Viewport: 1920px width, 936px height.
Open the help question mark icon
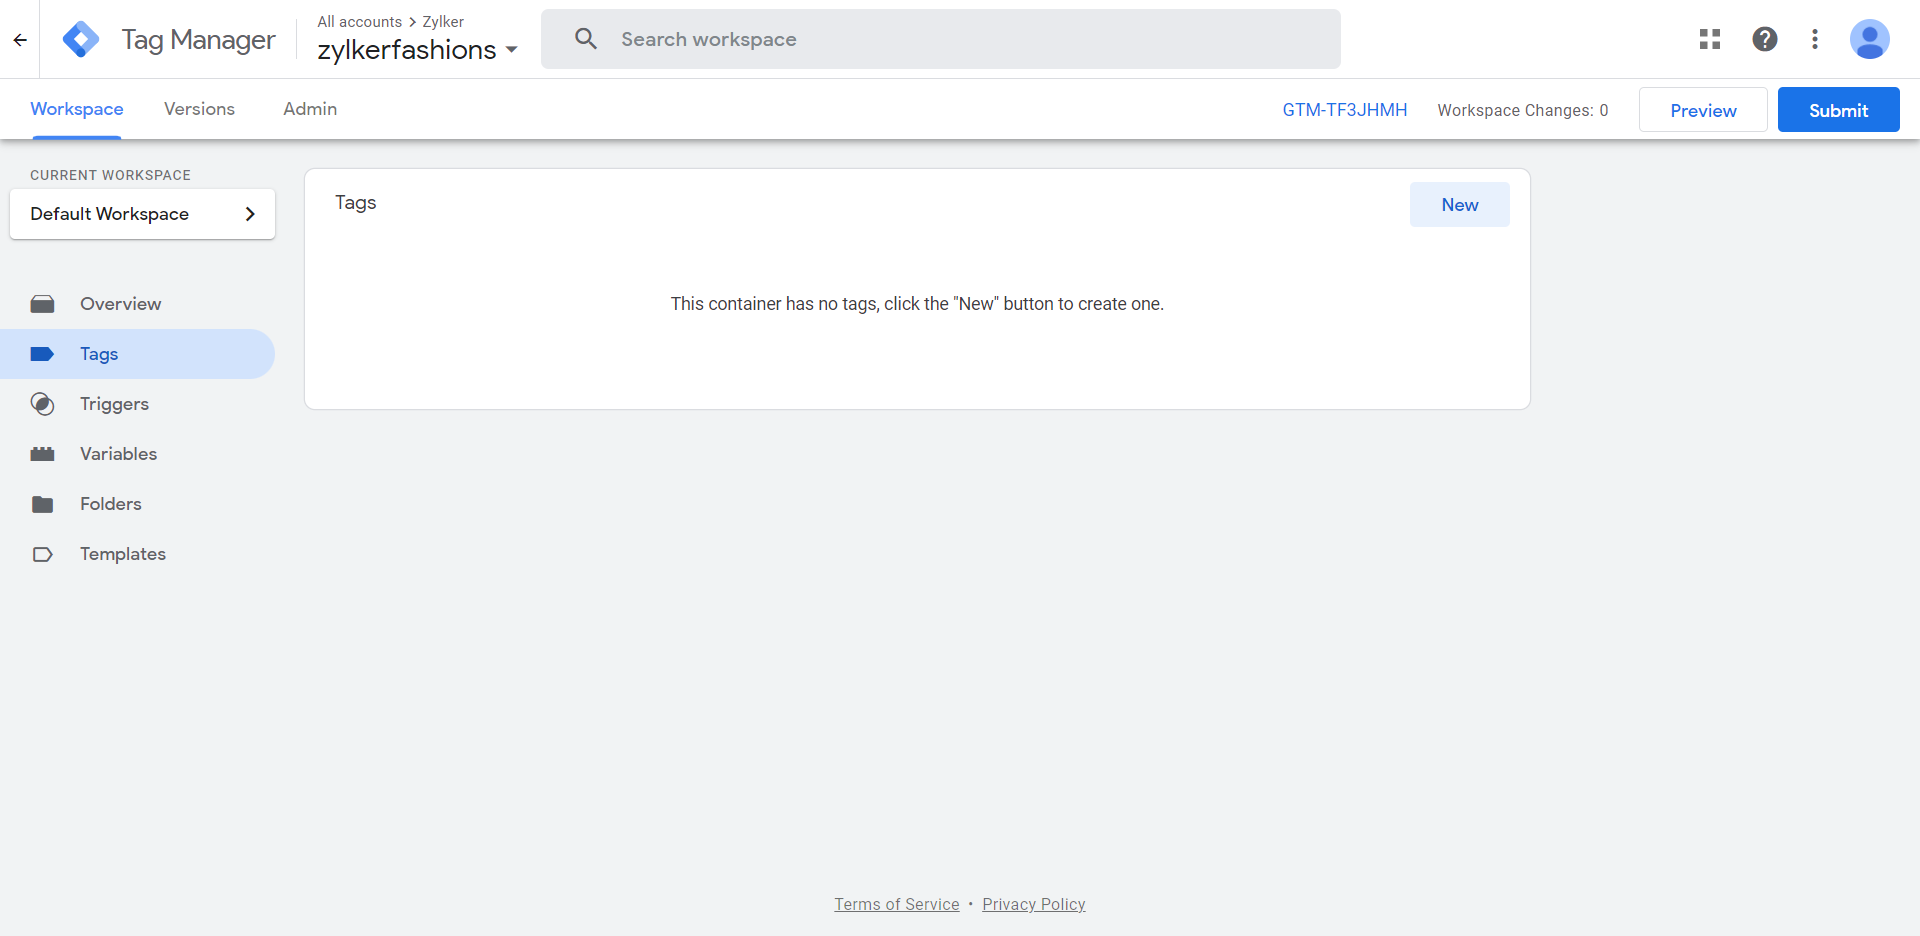1765,39
